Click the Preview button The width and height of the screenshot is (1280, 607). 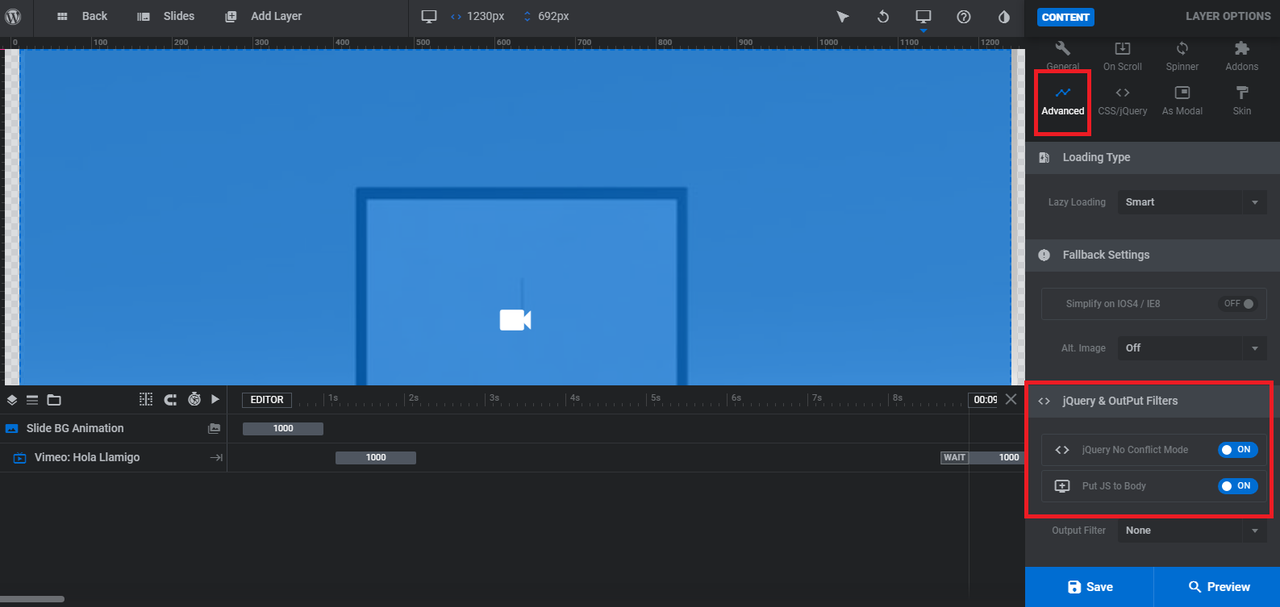1217,587
